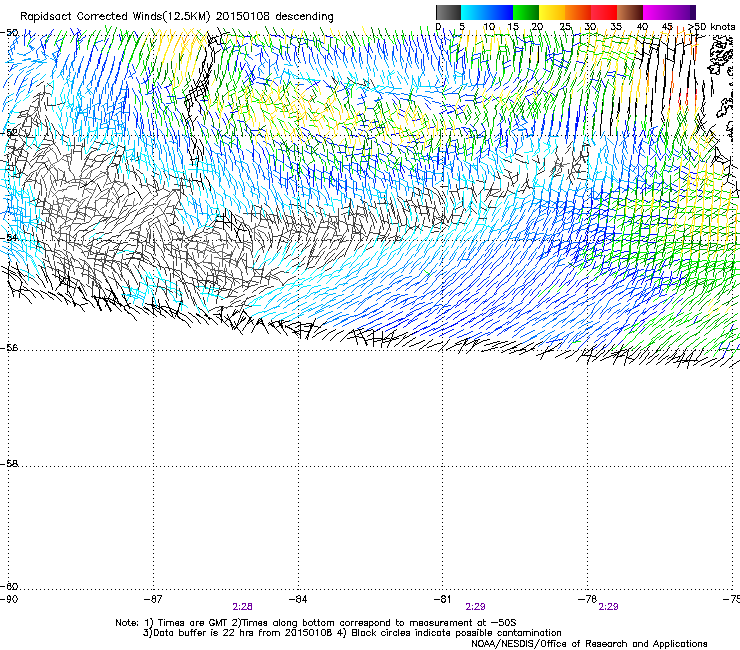Click the purple 2:29 time near -81
This screenshot has width=740, height=650.
pyautogui.click(x=475, y=607)
